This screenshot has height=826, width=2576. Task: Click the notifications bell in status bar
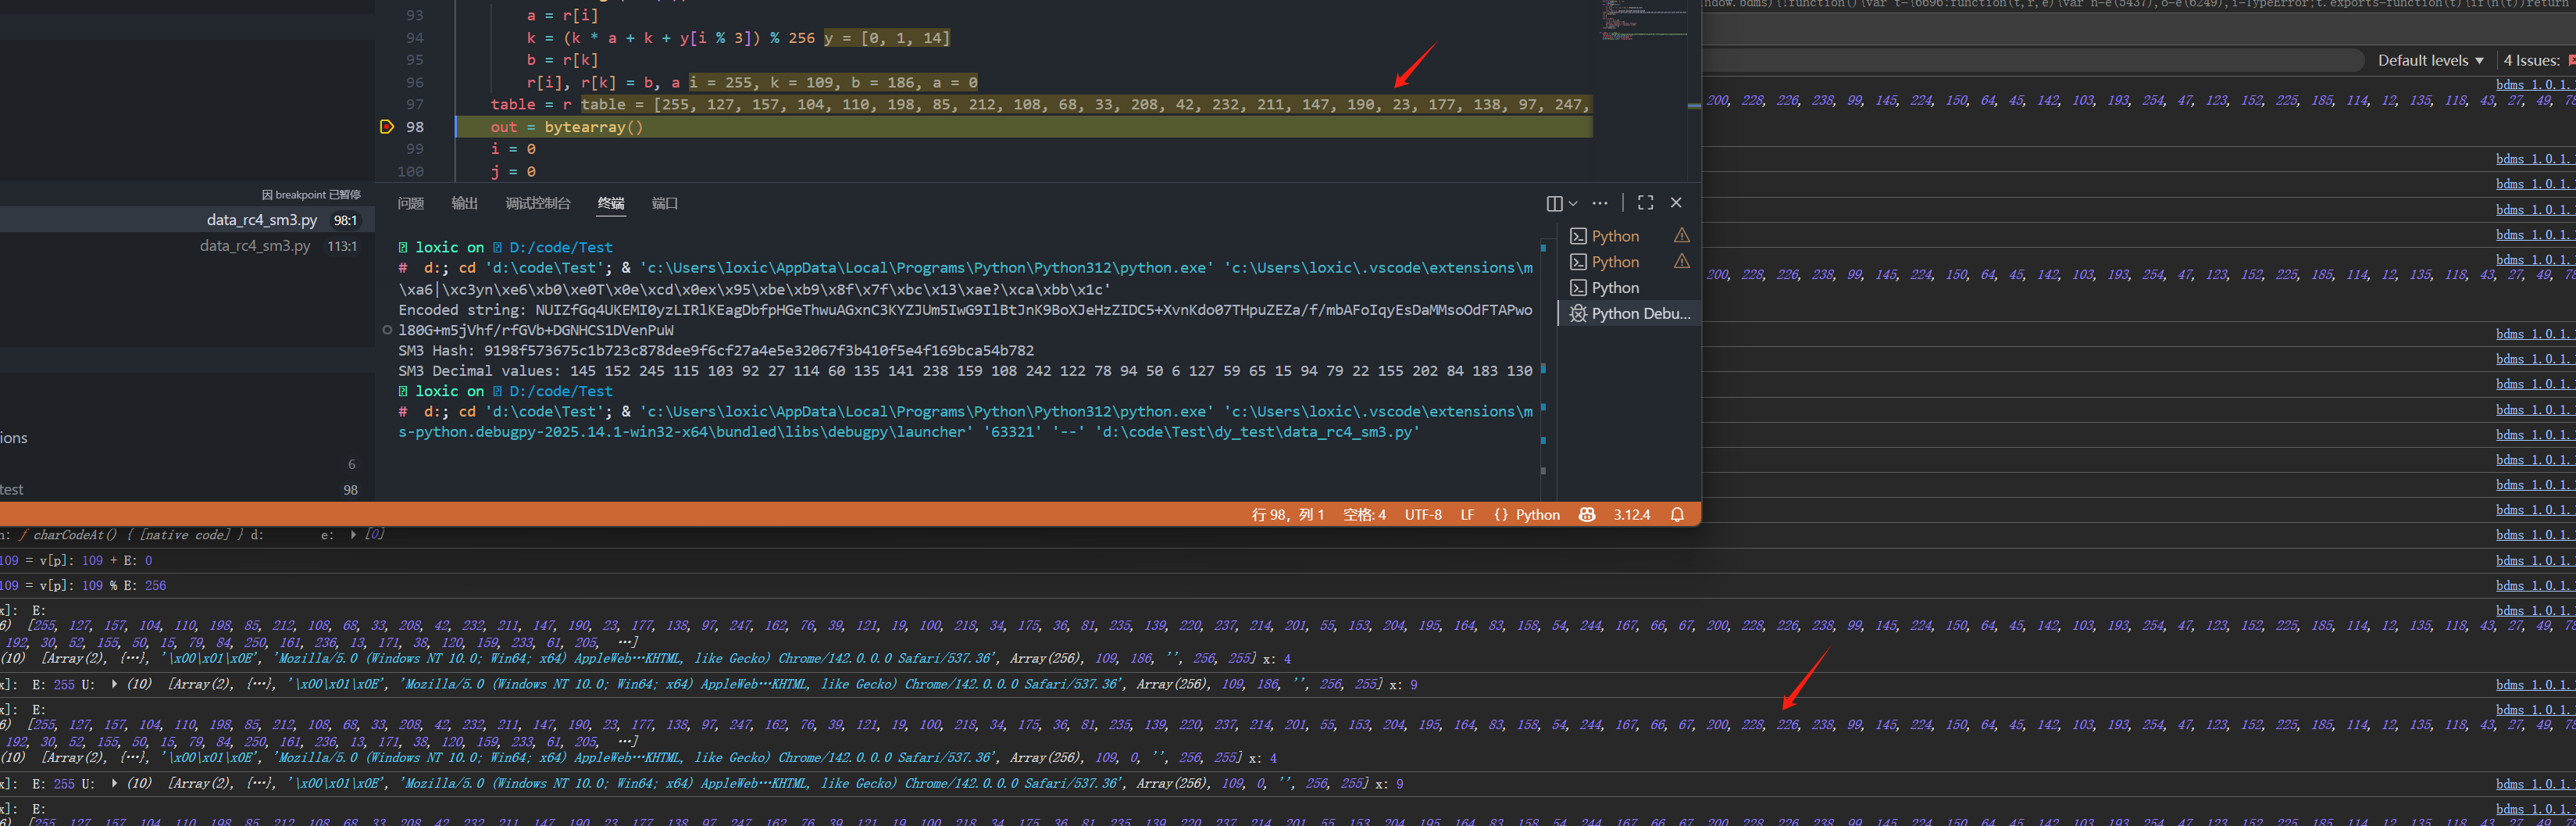pyautogui.click(x=1677, y=515)
